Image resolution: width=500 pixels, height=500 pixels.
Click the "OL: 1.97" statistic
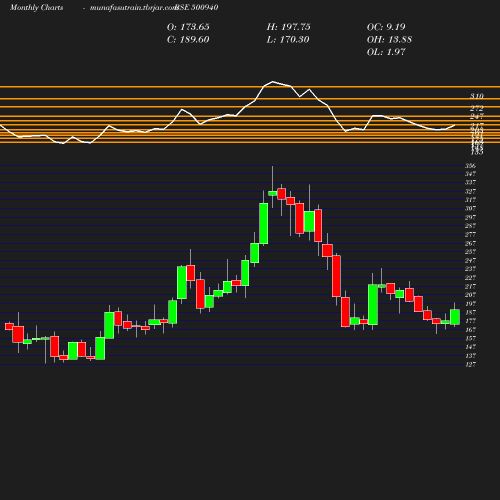click(386, 52)
